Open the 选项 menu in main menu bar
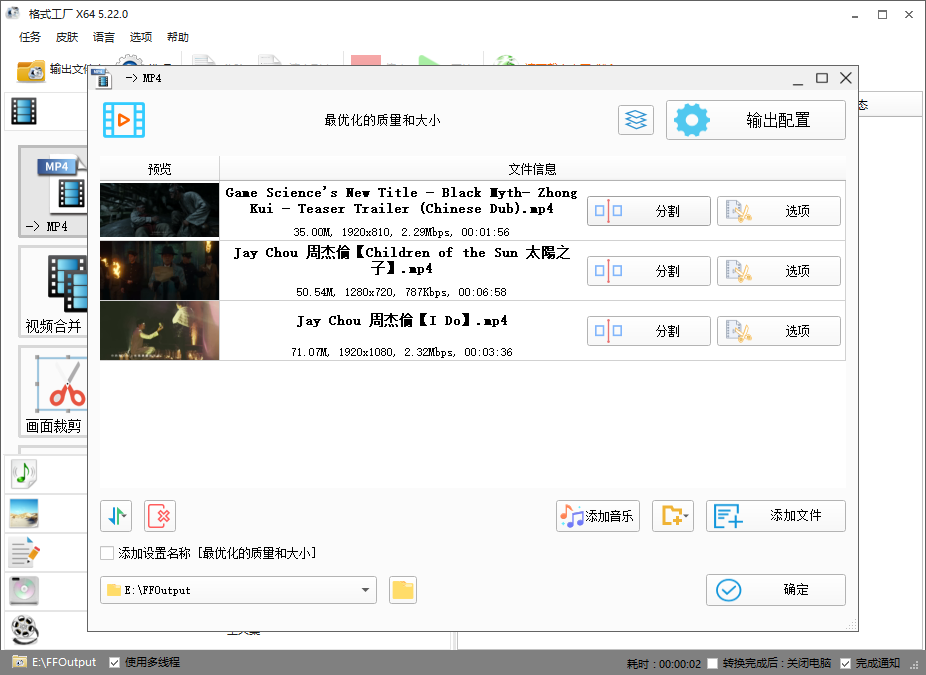This screenshot has width=926, height=675. pyautogui.click(x=141, y=37)
